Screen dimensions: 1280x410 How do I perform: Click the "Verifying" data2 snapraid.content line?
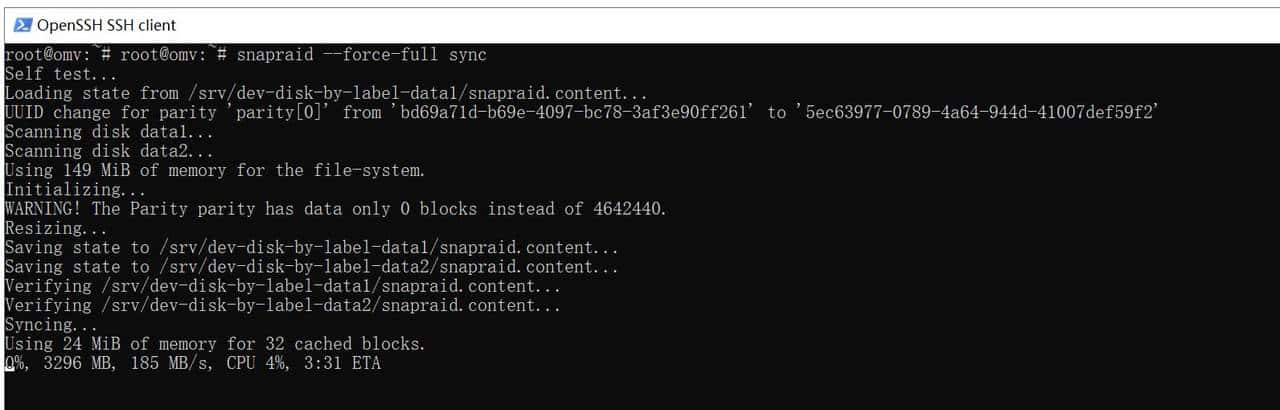282,305
